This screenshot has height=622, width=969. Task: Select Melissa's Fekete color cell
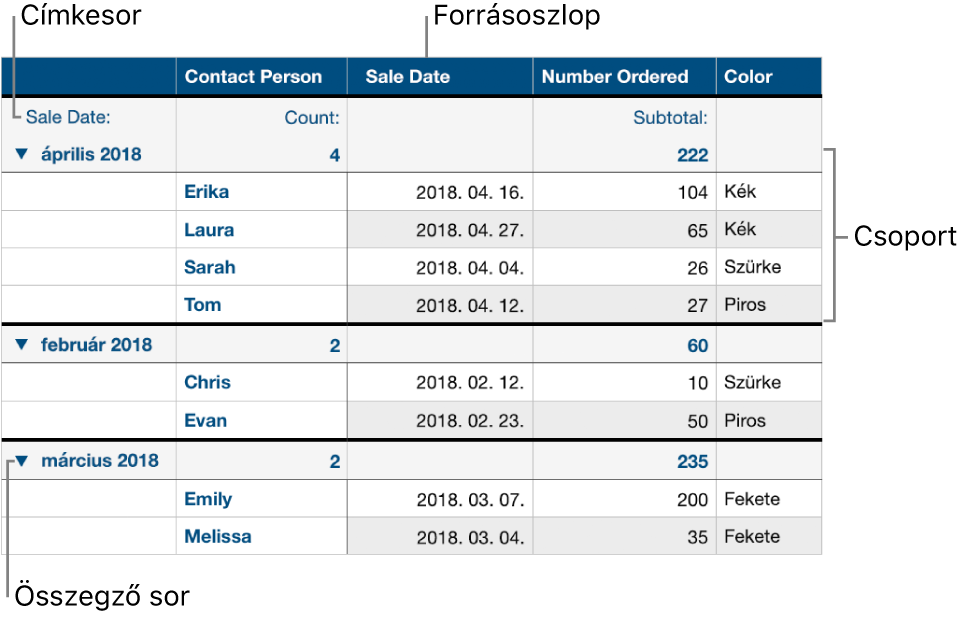pyautogui.click(x=769, y=537)
